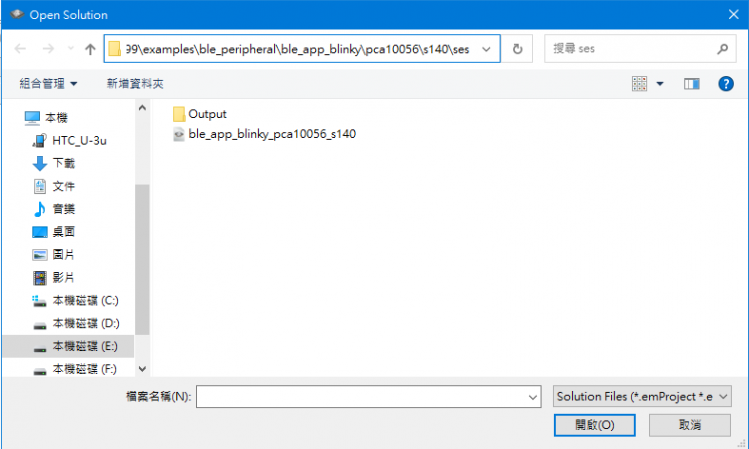Open the view options dropdown arrow
Viewport: 749px width, 449px height.
660,84
